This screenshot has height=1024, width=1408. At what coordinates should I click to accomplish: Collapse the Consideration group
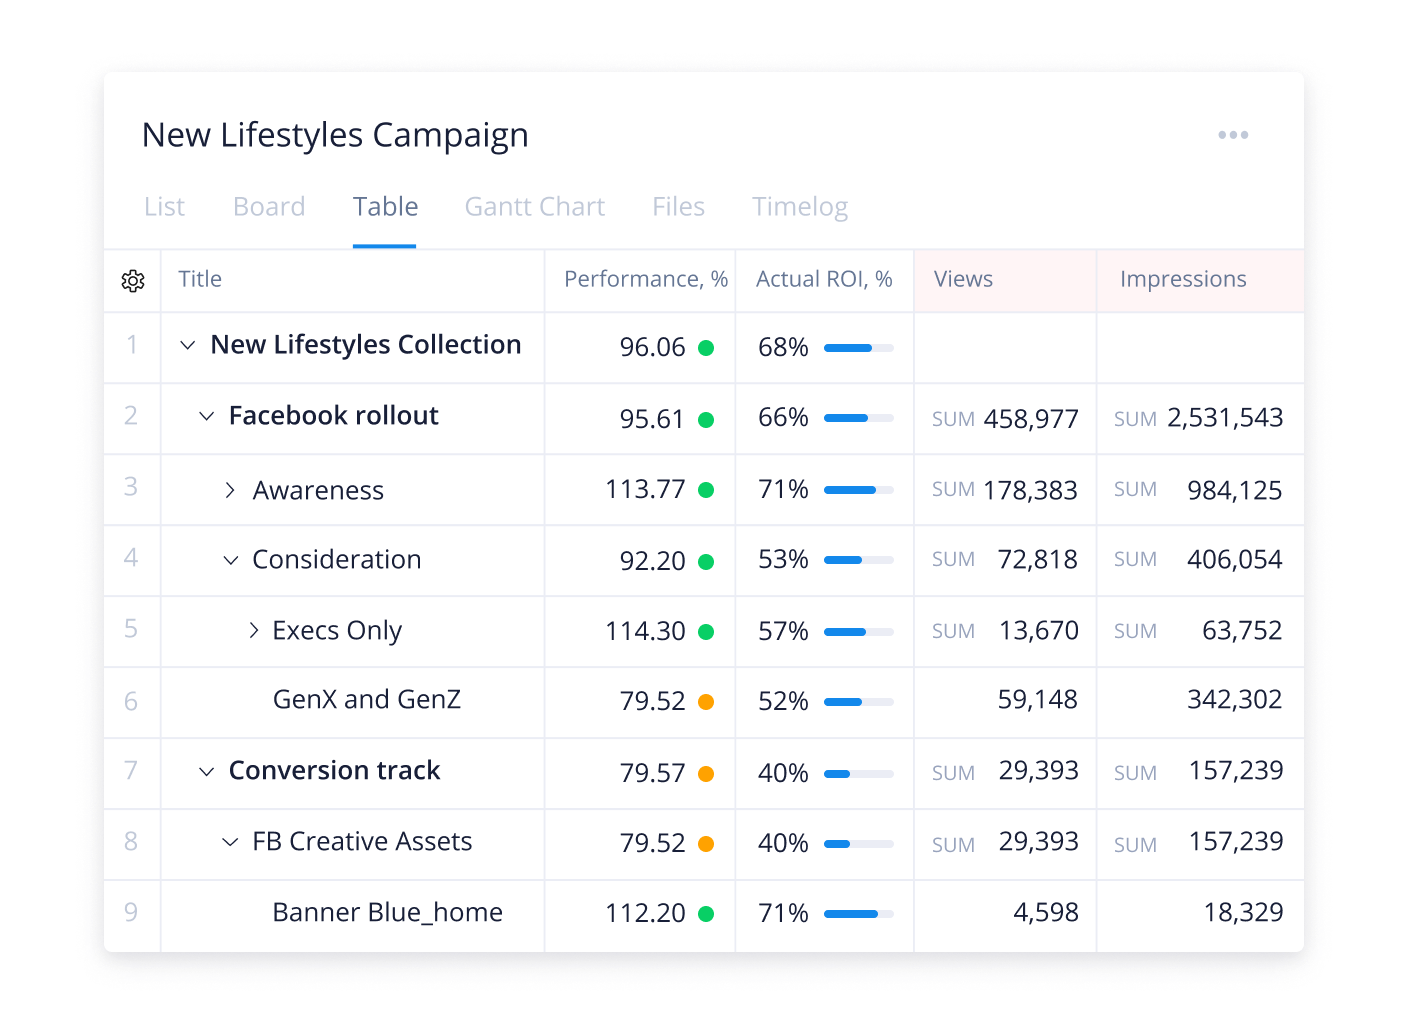[x=230, y=560]
